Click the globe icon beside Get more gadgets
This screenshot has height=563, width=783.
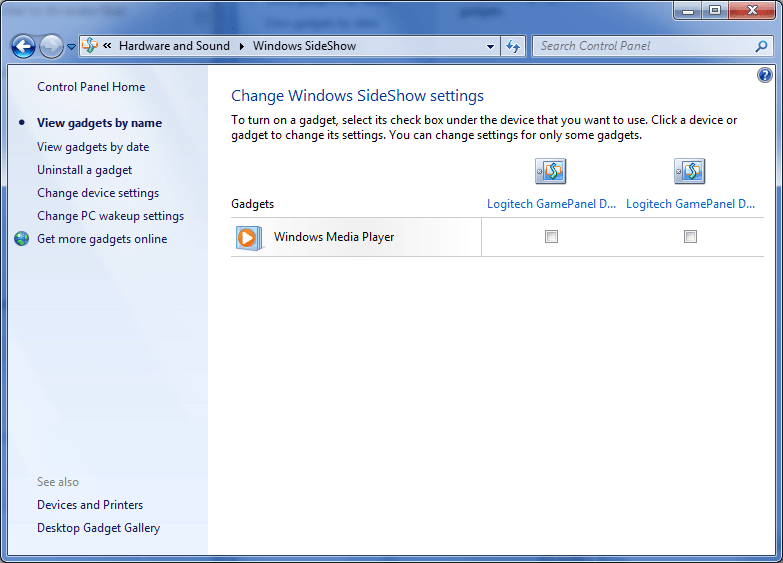[21, 239]
